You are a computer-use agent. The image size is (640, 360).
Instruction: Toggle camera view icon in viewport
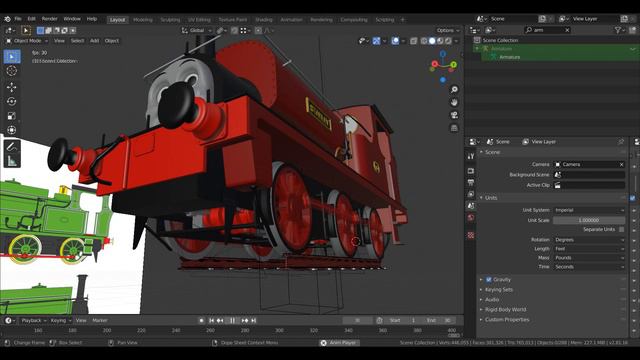[454, 116]
